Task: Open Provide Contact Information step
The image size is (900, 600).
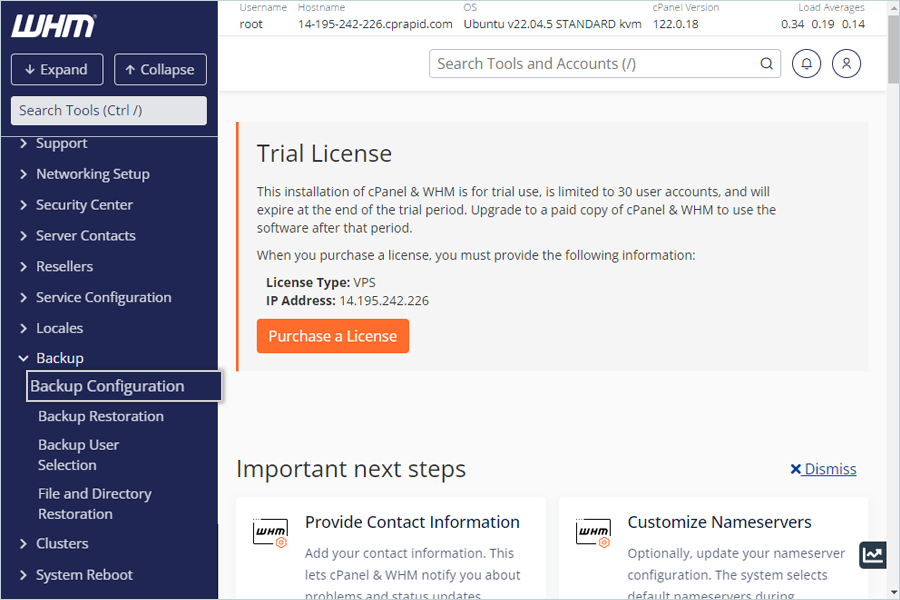Action: (x=412, y=522)
